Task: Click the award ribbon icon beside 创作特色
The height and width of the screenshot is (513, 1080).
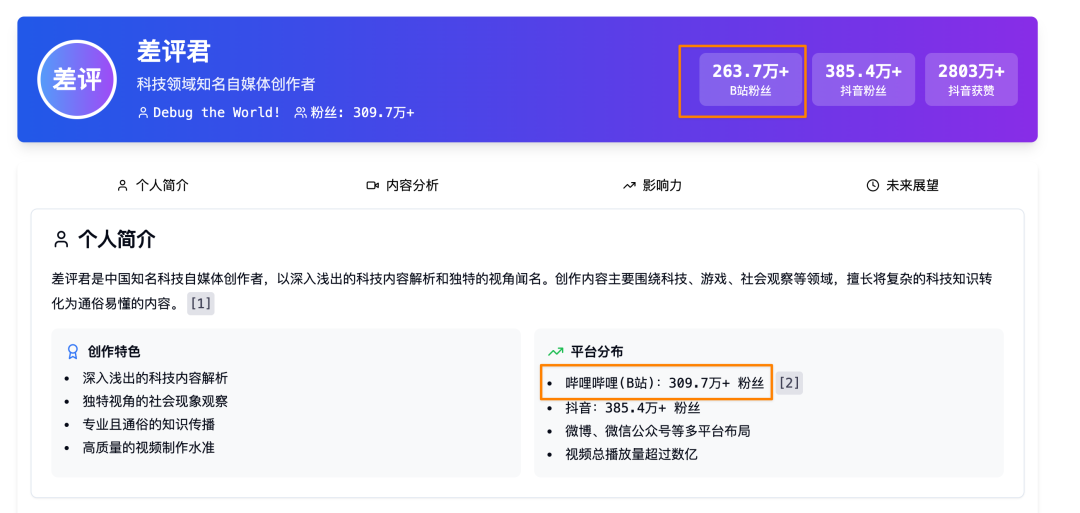Action: click(72, 352)
